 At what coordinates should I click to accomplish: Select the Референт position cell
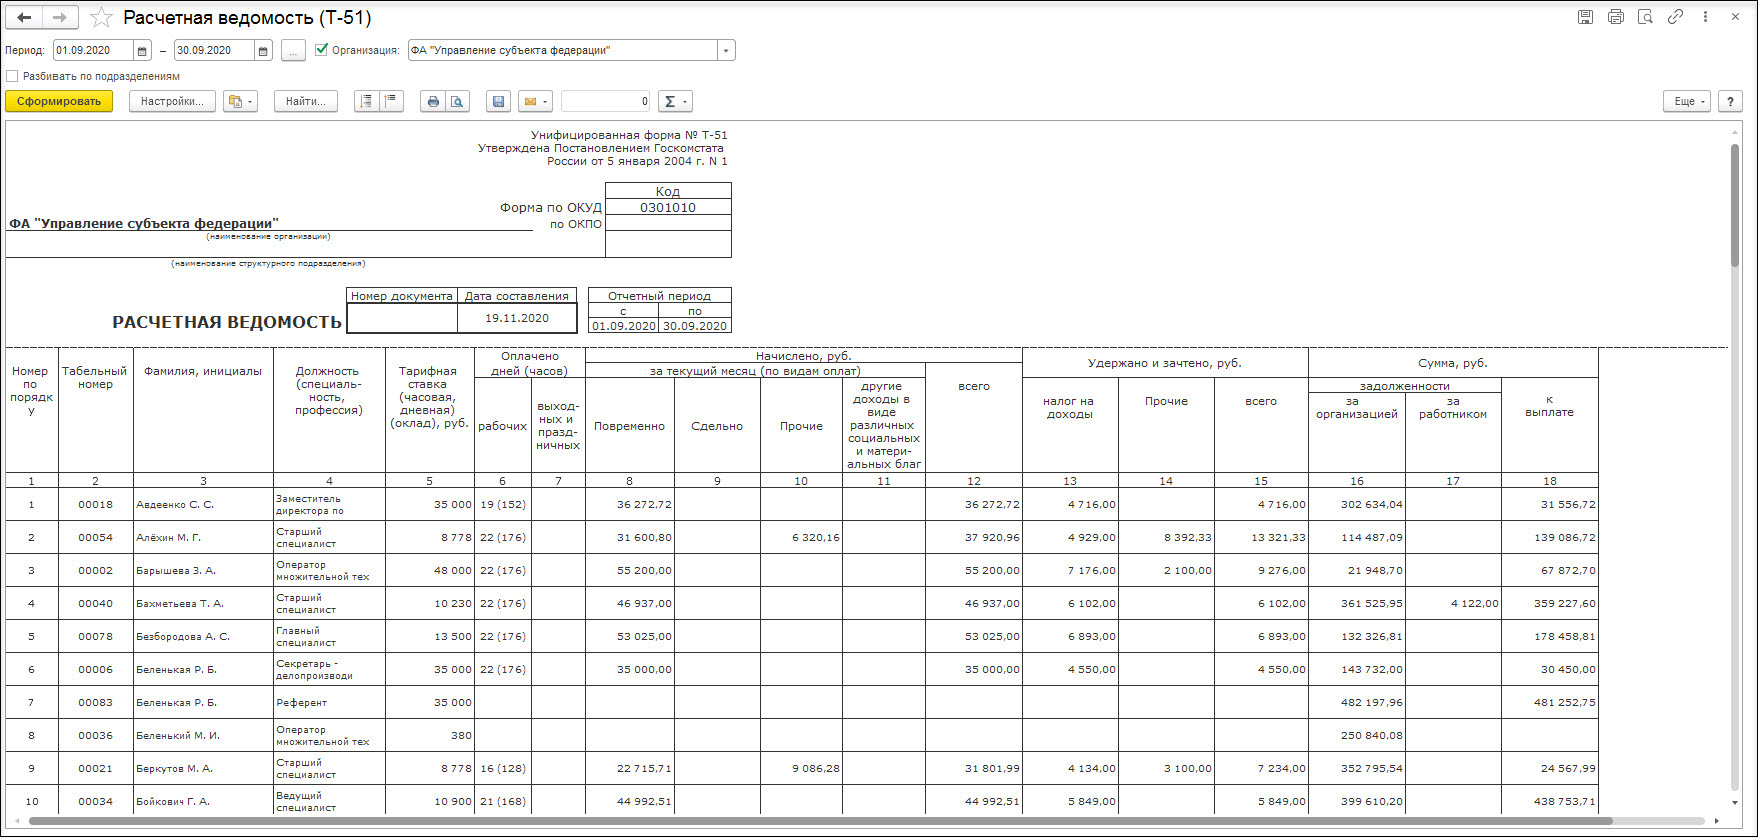coord(329,703)
